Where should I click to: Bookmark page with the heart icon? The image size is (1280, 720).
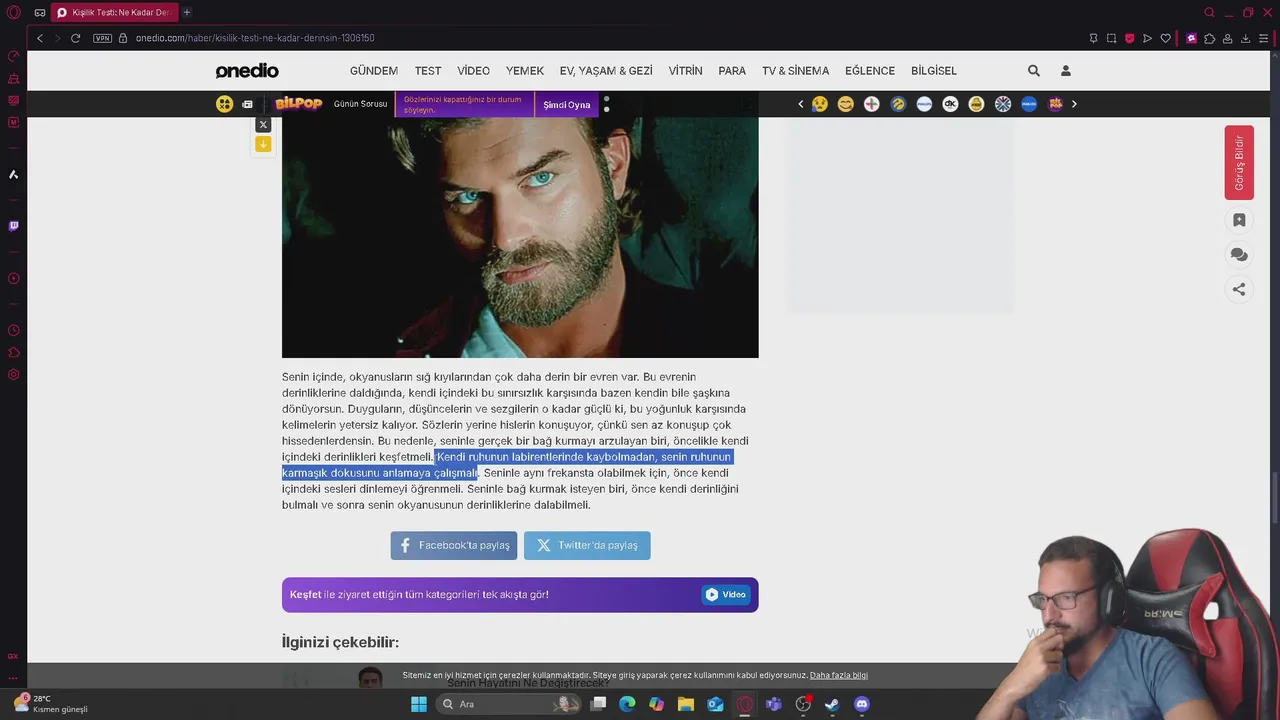1165,38
